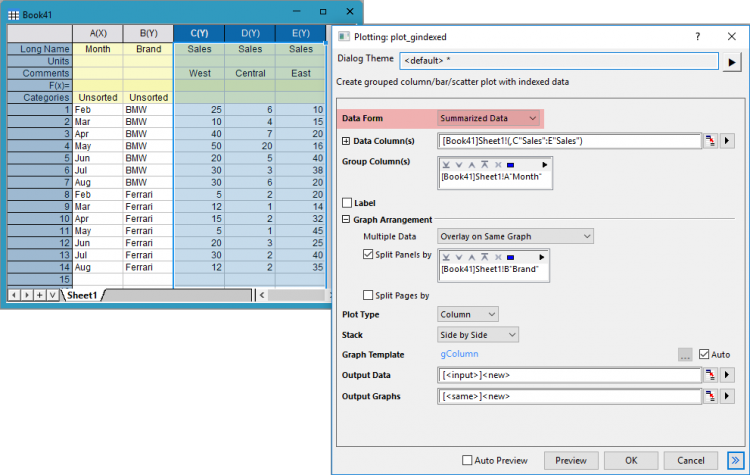Select column header B(Y) in Book41
The image size is (750, 475).
tap(149, 33)
